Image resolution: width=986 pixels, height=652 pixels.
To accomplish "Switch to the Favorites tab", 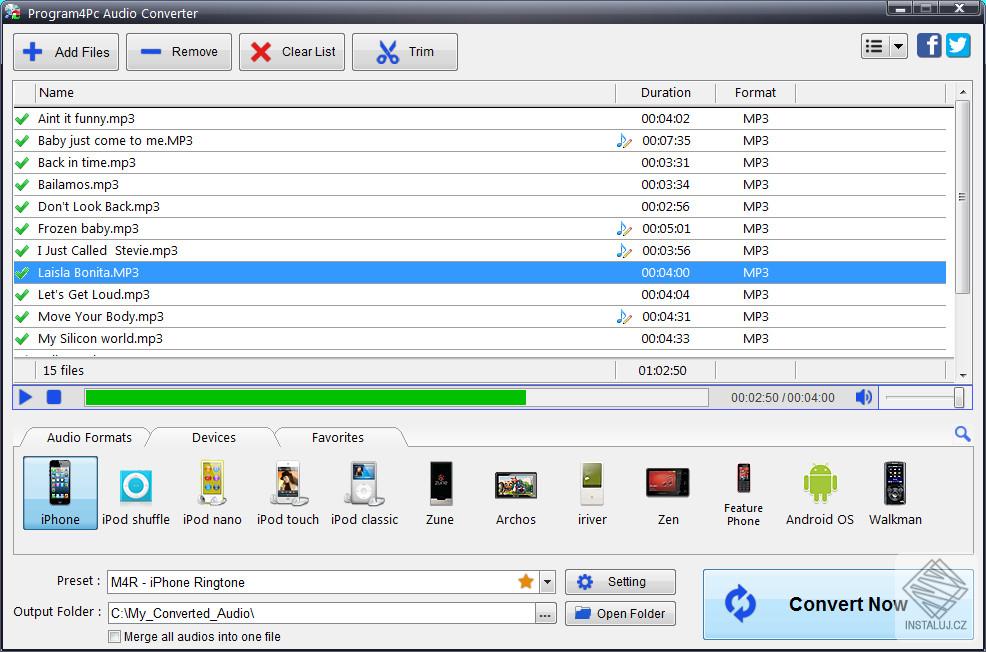I will (338, 437).
